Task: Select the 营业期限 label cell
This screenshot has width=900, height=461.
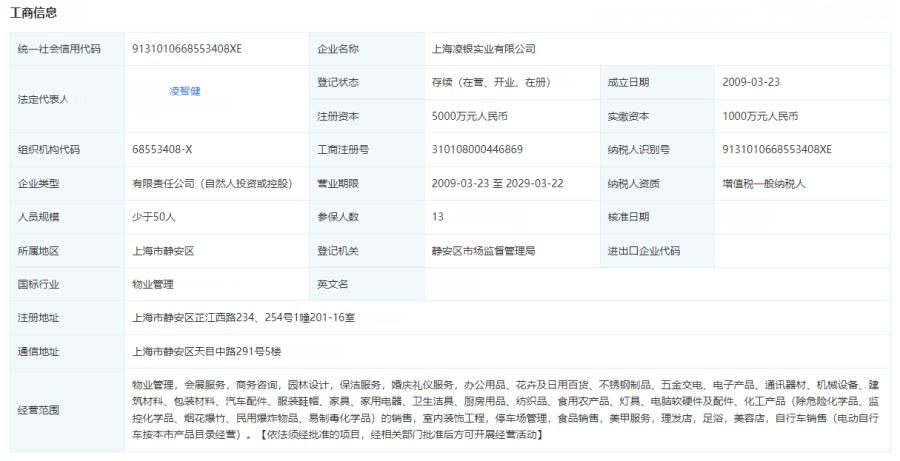Action: click(367, 184)
